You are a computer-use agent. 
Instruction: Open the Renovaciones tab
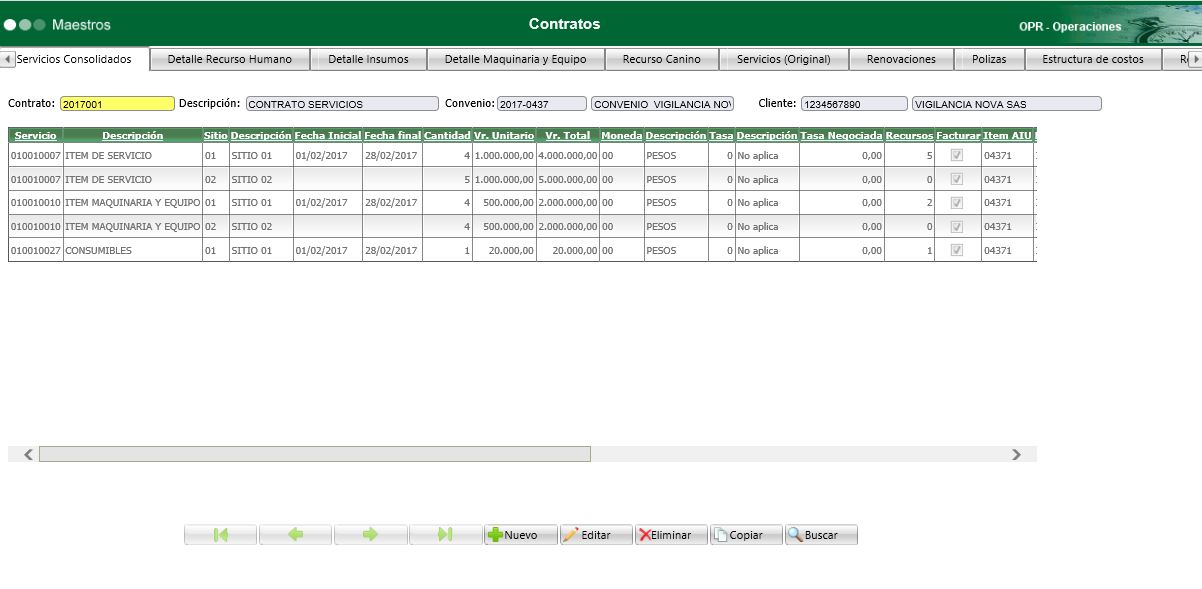pos(901,59)
